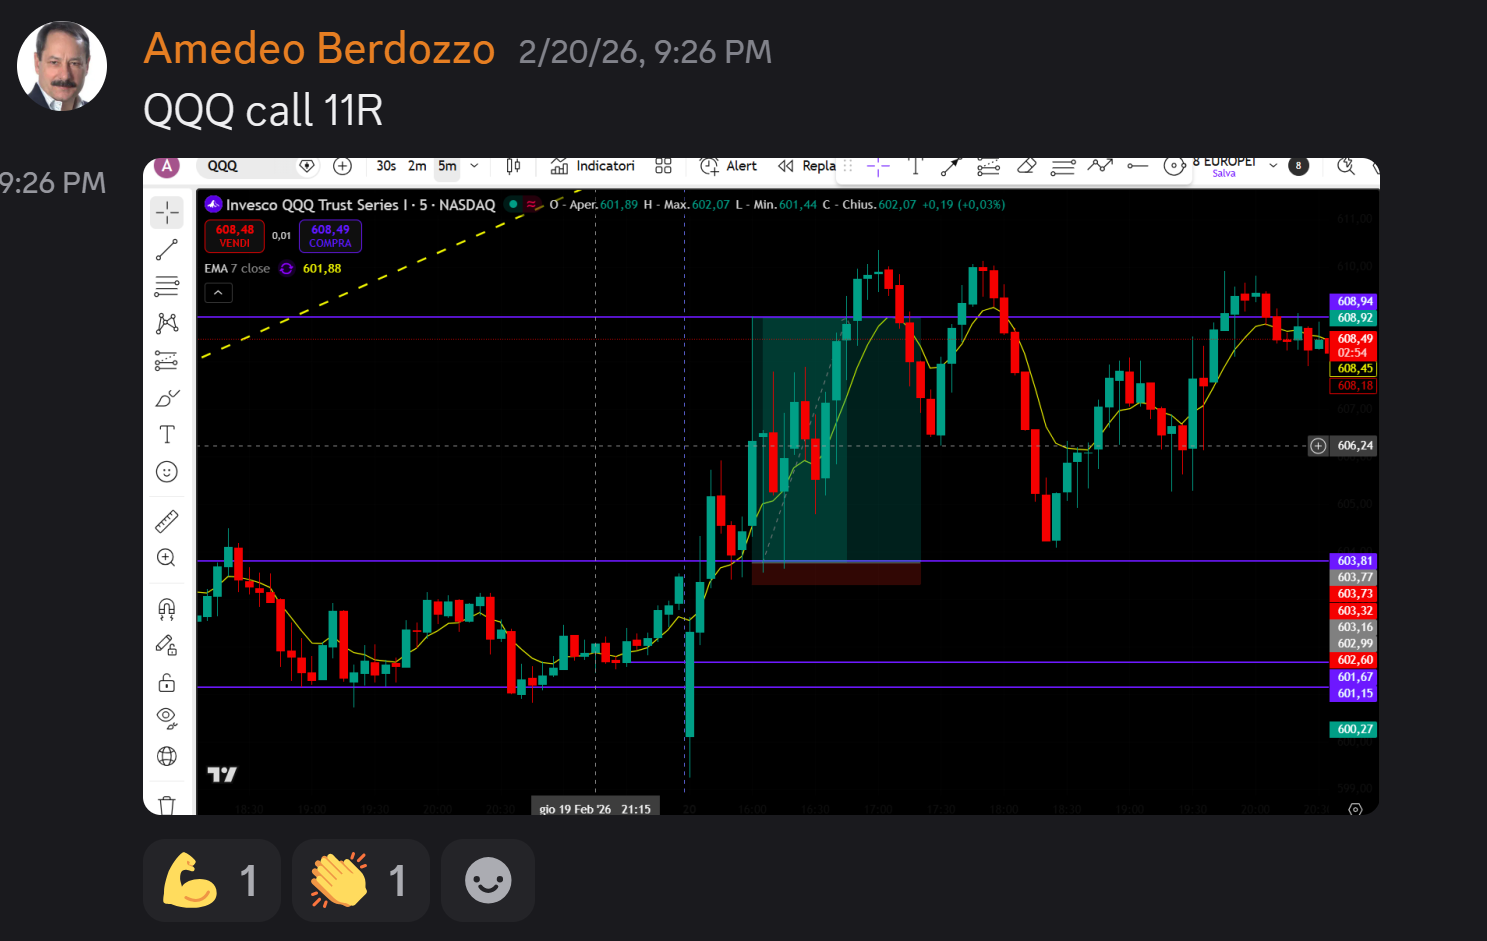Select the crosshair cursor tool in left sidebar
Image resolution: width=1487 pixels, height=941 pixels.
(x=167, y=212)
